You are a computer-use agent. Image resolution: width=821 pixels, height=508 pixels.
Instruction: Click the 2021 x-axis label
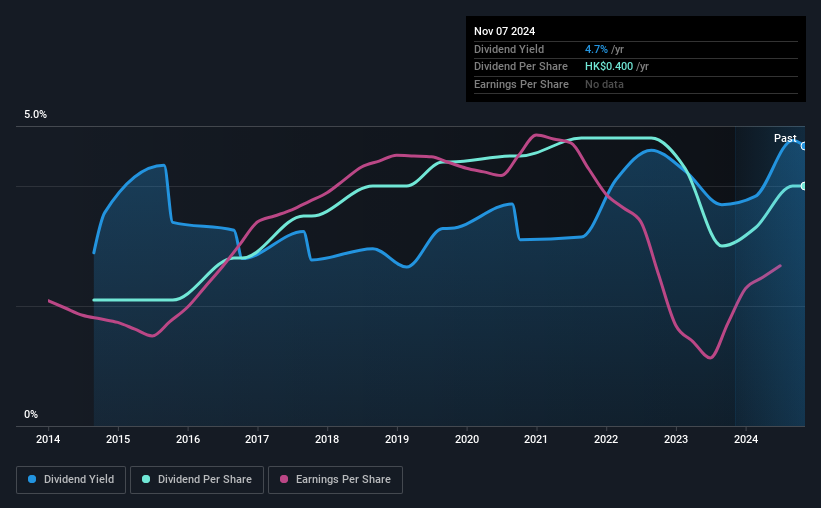tap(536, 439)
